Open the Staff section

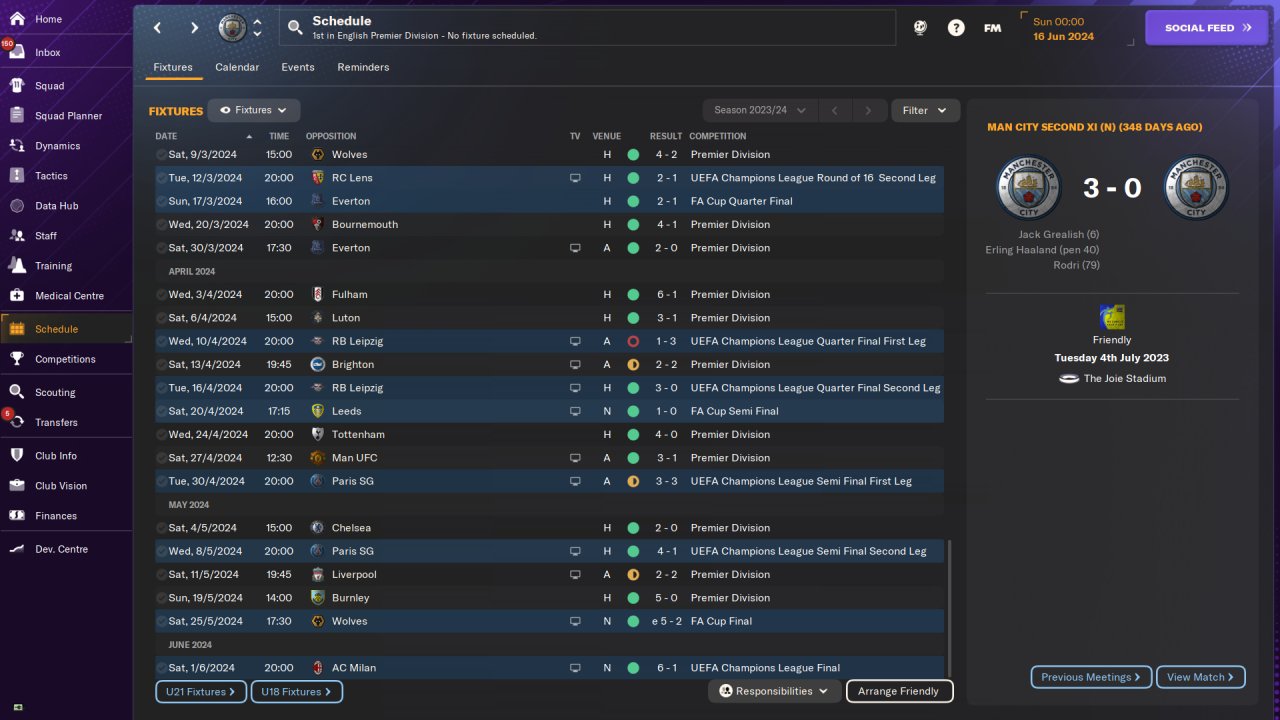click(46, 236)
